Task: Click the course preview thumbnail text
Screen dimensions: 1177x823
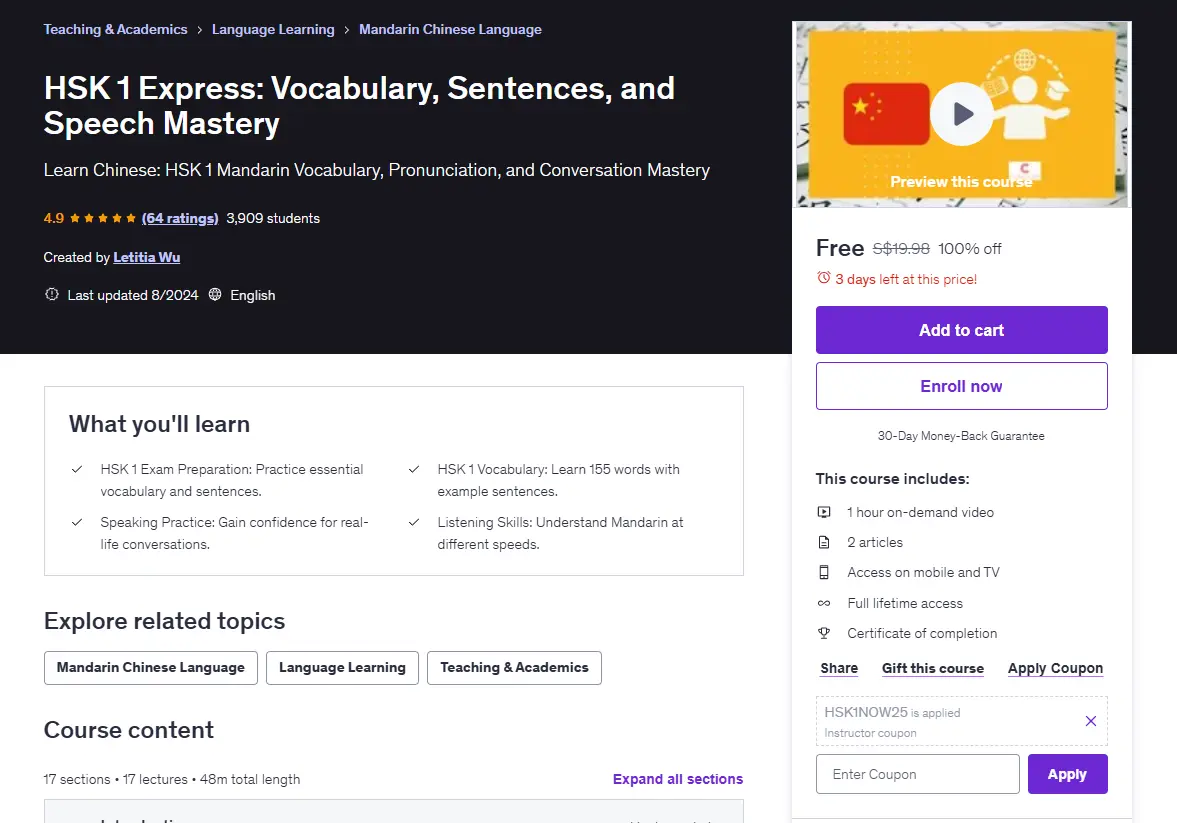Action: [x=961, y=182]
